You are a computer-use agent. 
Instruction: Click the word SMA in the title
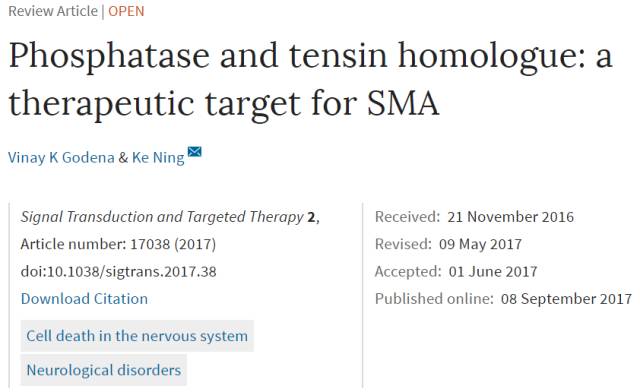tap(403, 103)
